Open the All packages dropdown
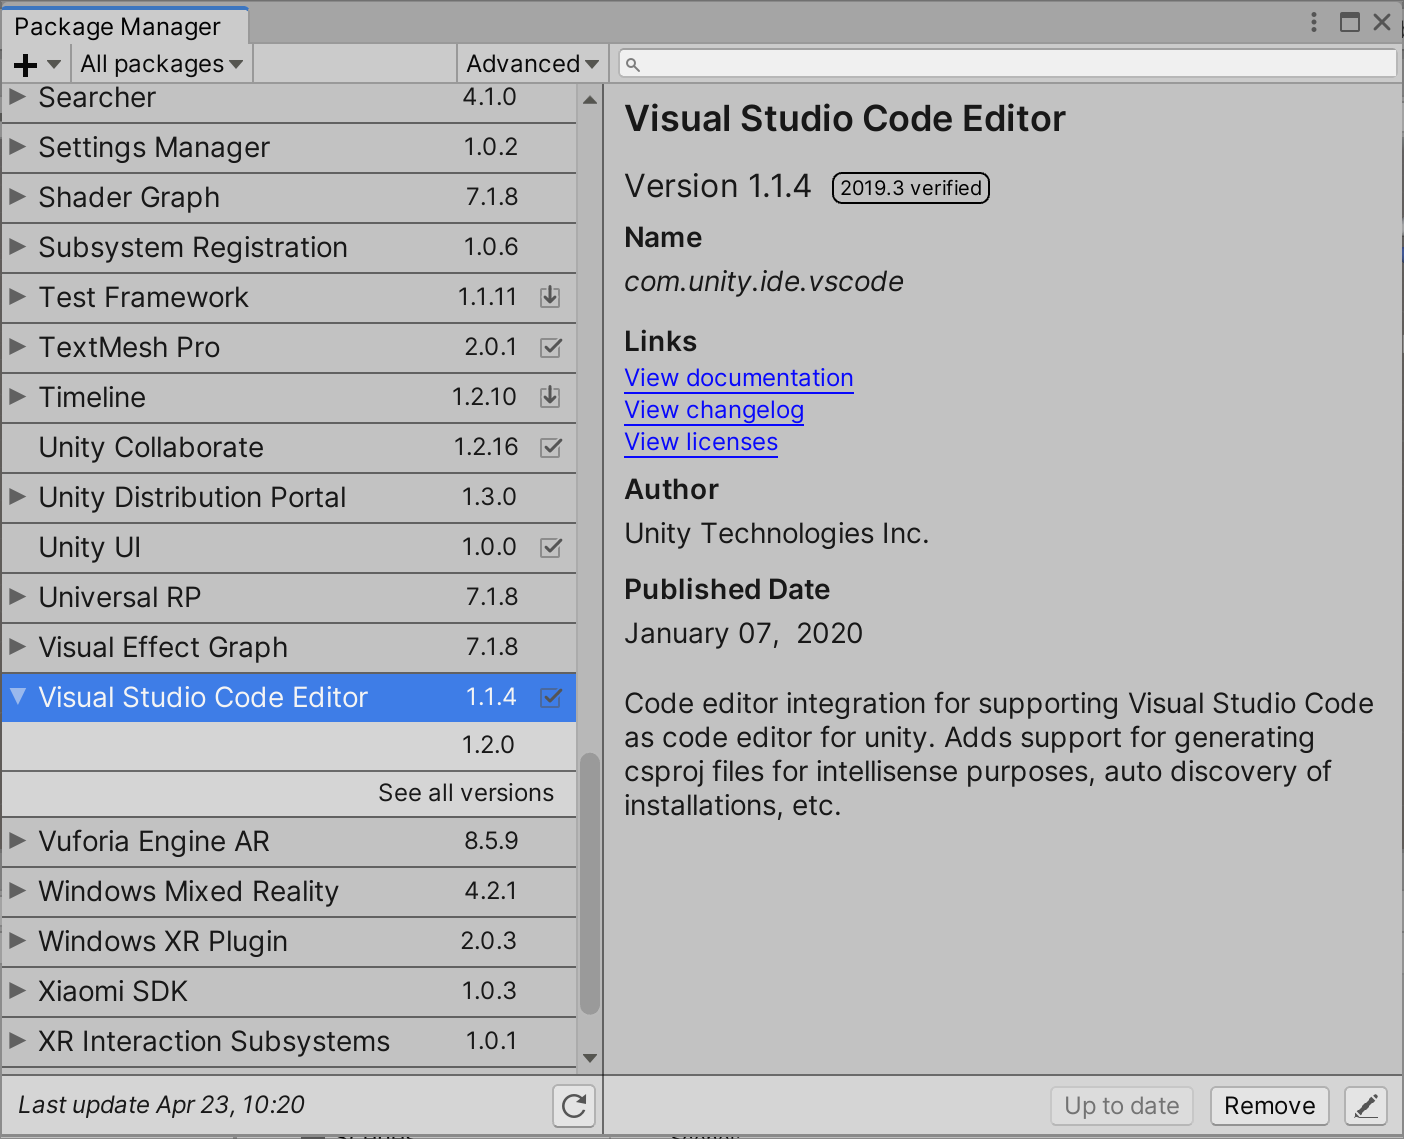The image size is (1404, 1139). [161, 64]
